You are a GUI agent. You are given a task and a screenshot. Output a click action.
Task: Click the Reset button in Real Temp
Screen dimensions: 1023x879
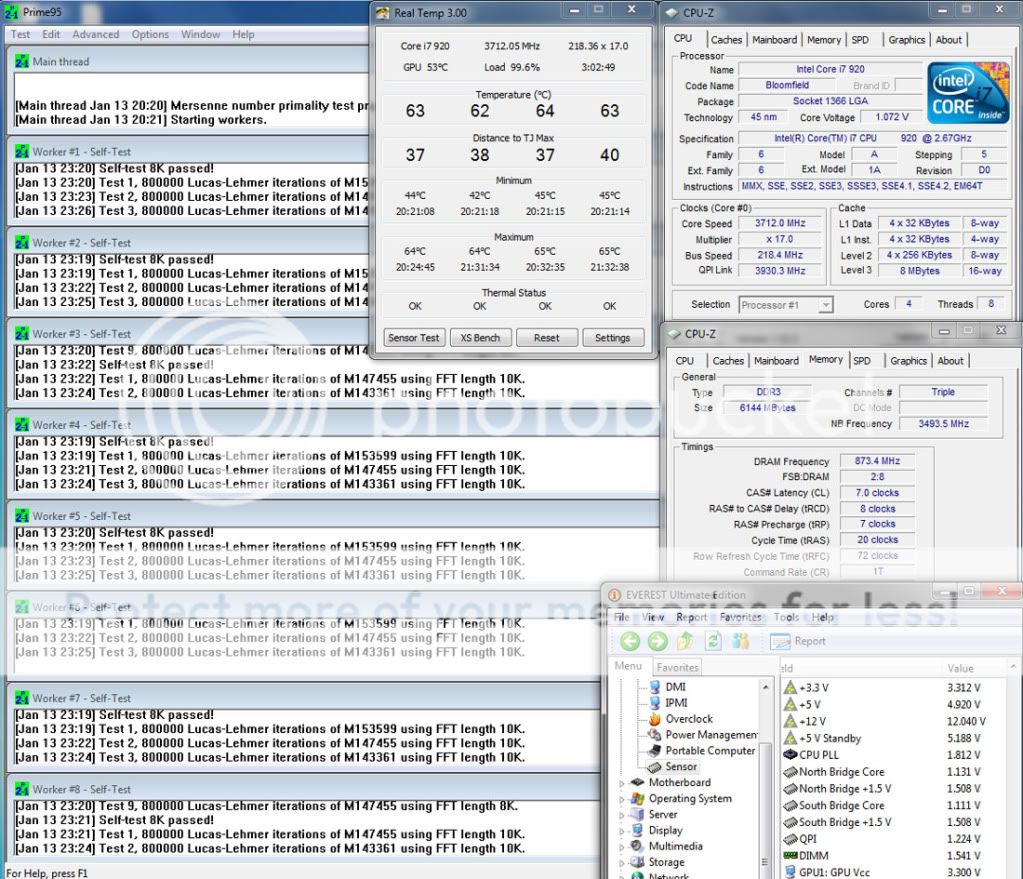547,337
